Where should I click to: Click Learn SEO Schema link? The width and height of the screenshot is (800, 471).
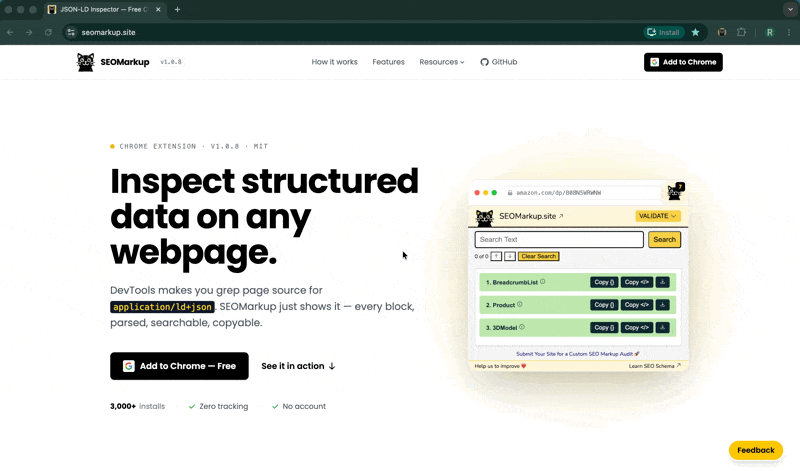(655, 366)
